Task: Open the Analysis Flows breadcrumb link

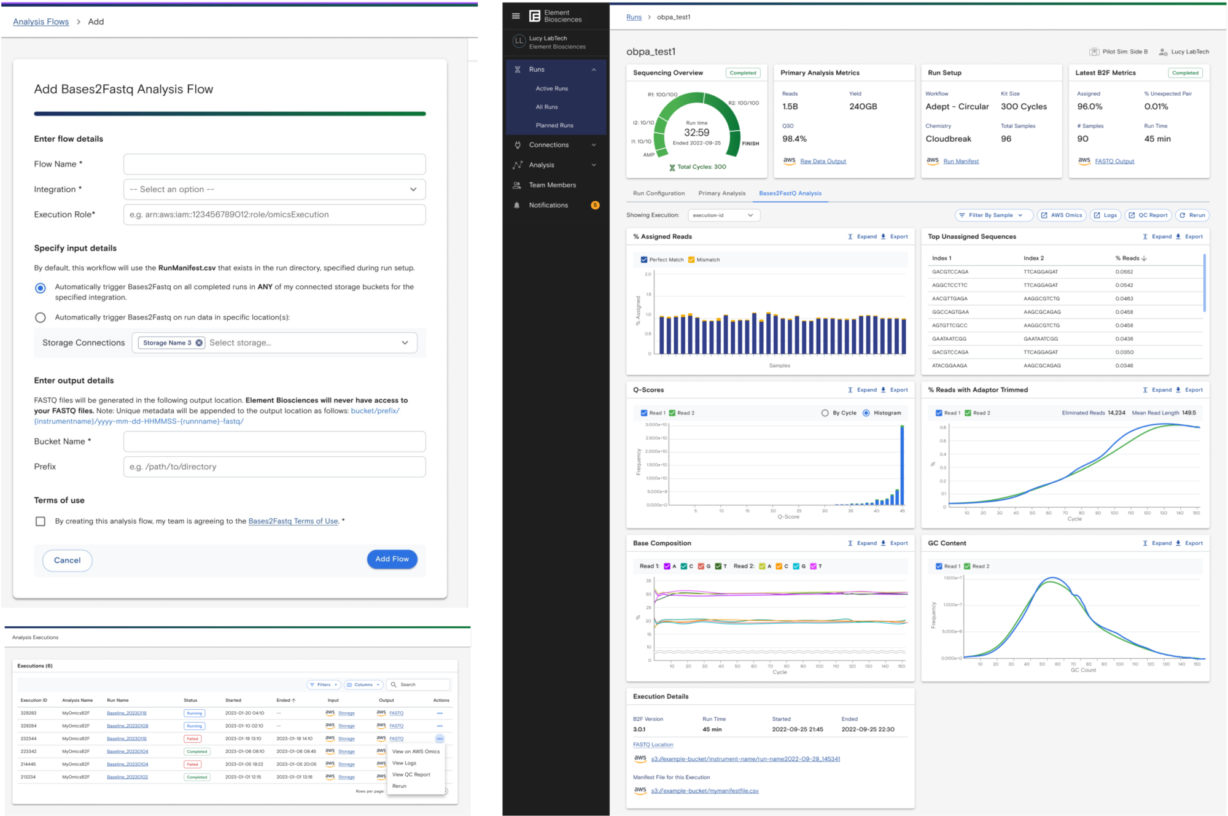Action: (x=41, y=21)
